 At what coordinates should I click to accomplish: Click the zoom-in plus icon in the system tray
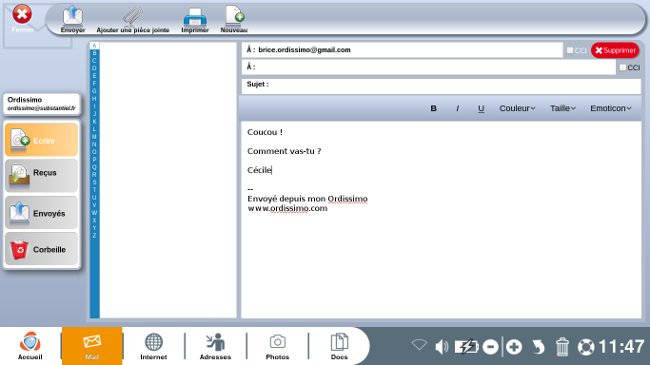514,347
